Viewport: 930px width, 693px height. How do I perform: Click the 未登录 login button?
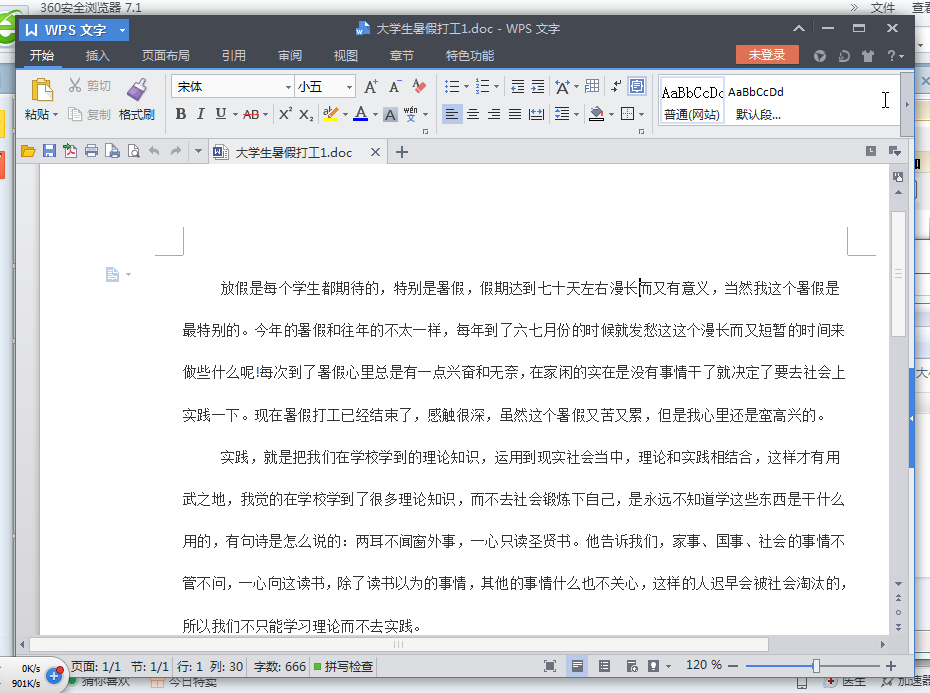pos(767,55)
